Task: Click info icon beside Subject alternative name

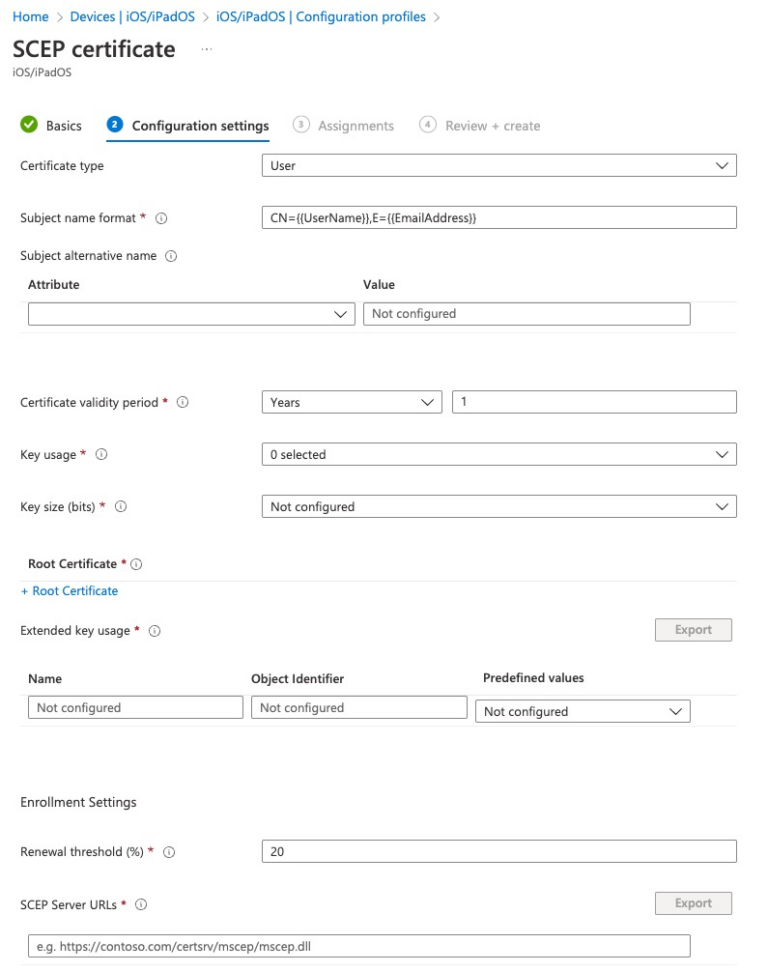Action: pyautogui.click(x=171, y=256)
